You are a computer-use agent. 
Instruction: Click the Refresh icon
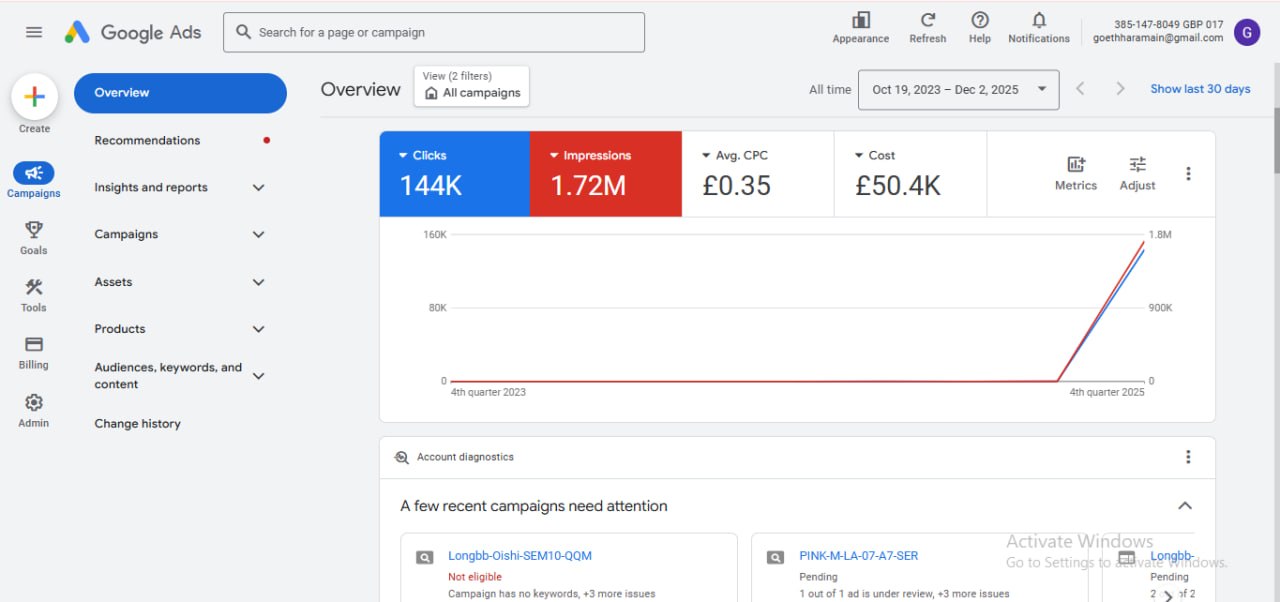[928, 20]
